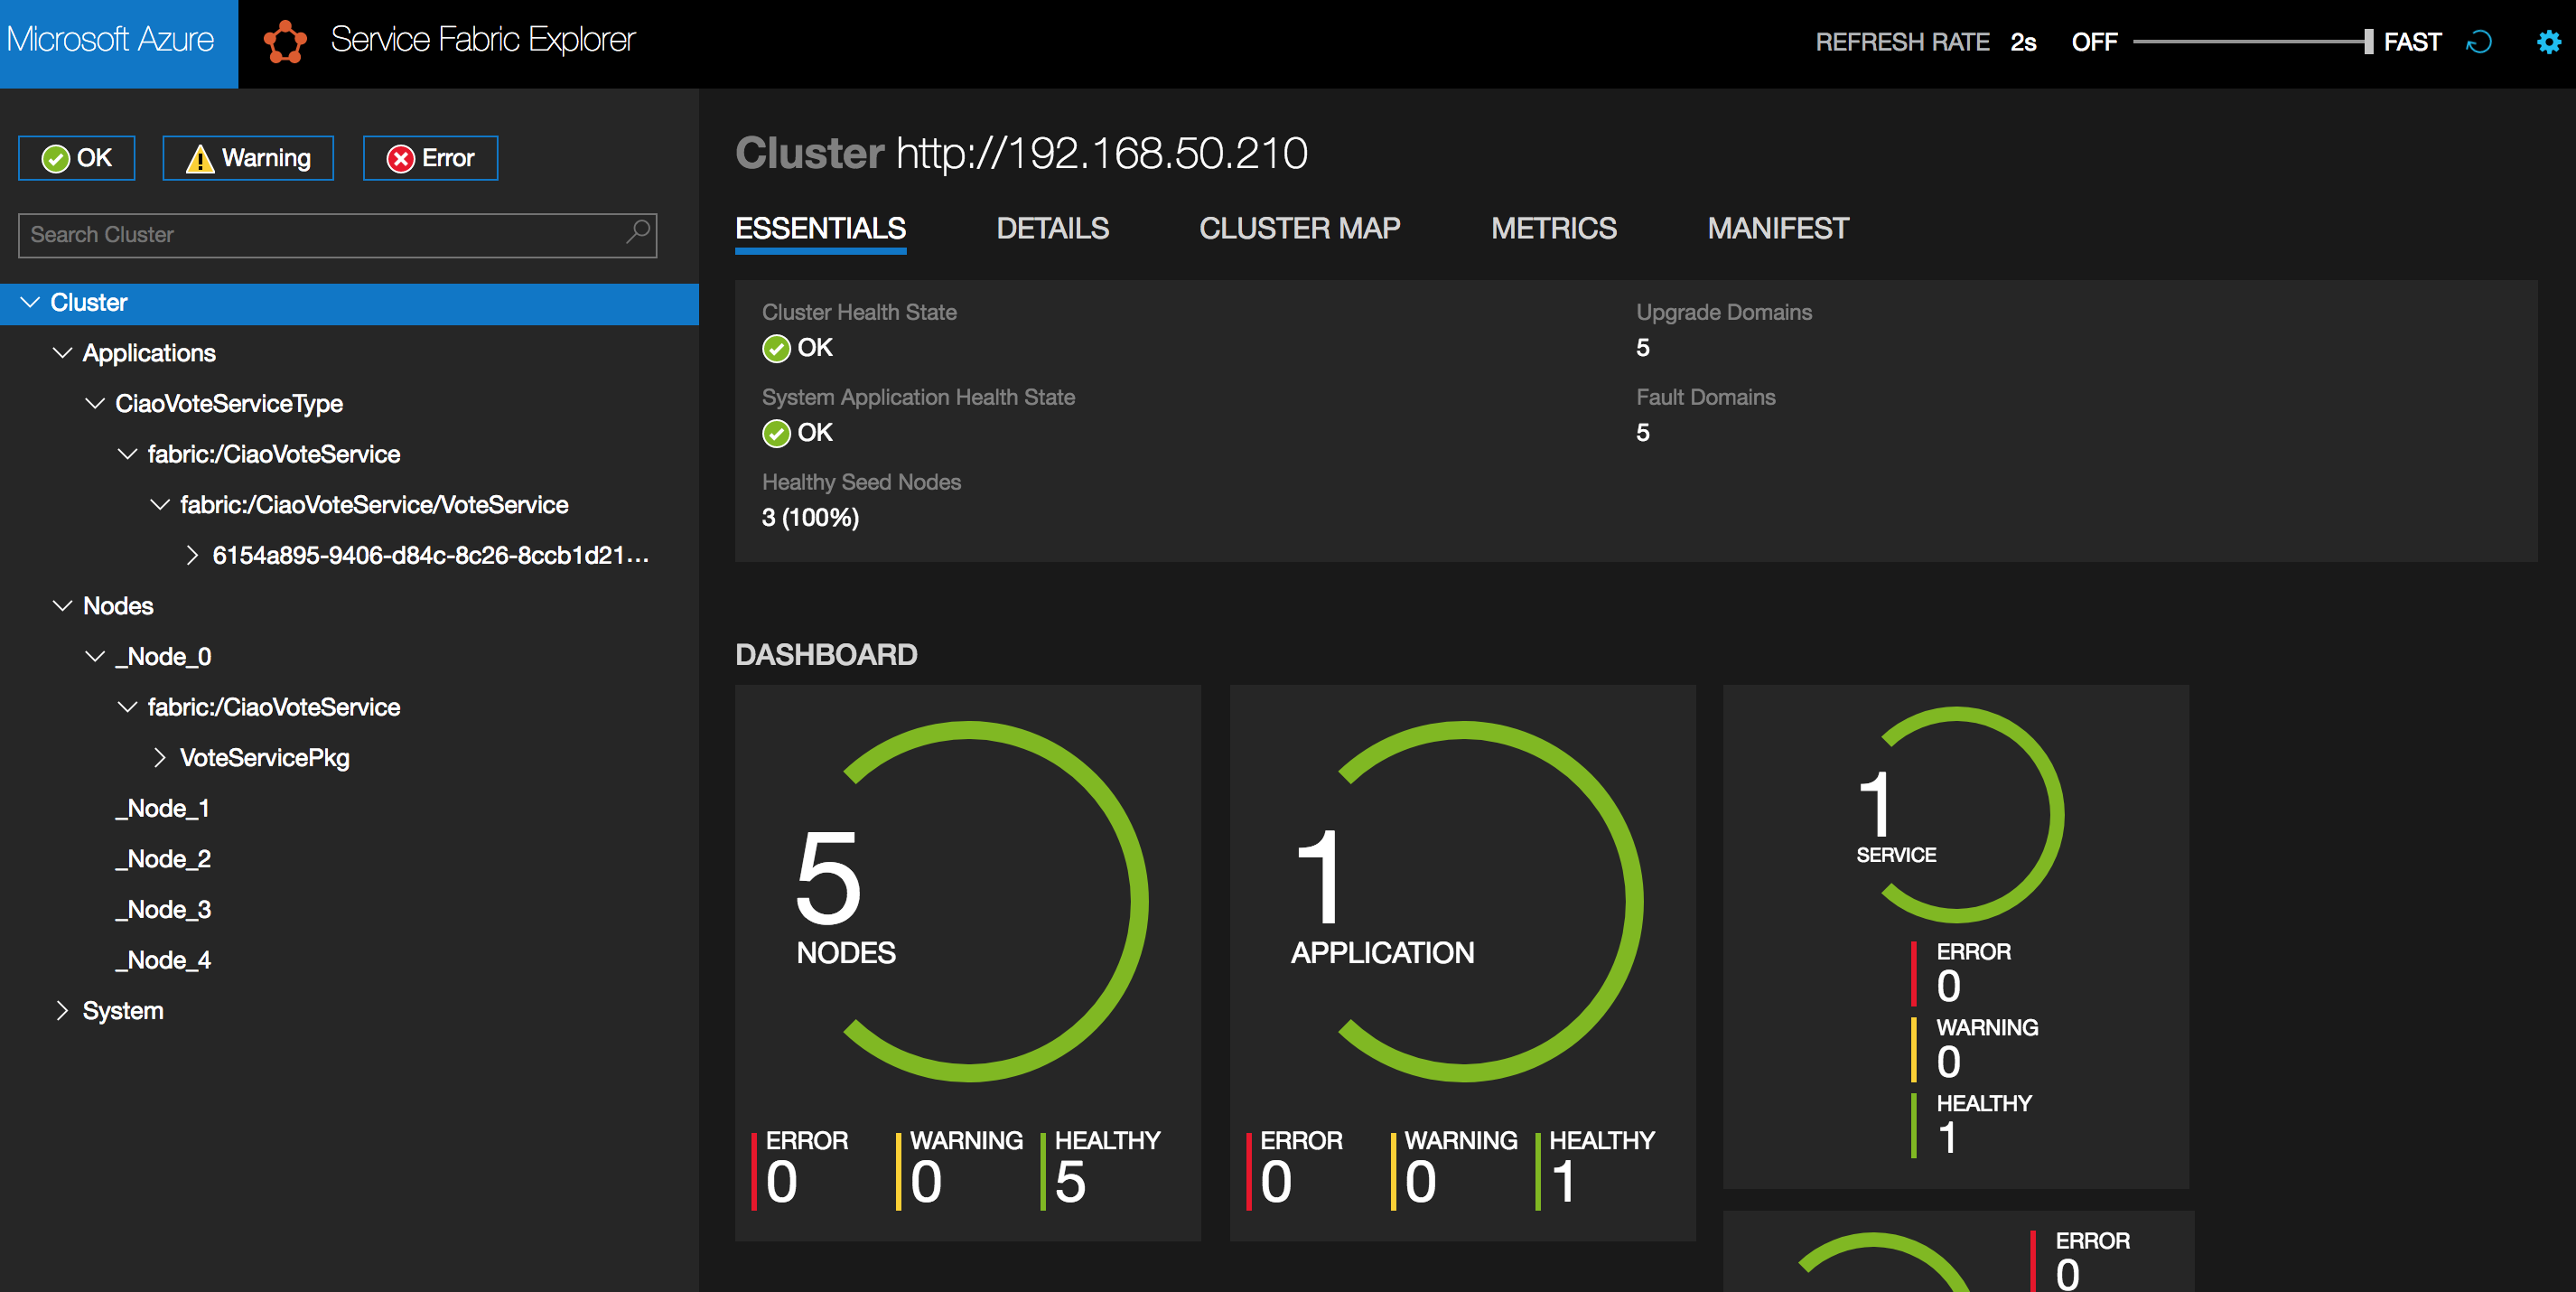
Task: Collapse fabric:/CiaoVoteService under CiaoVoteServiceType
Action: coord(127,454)
